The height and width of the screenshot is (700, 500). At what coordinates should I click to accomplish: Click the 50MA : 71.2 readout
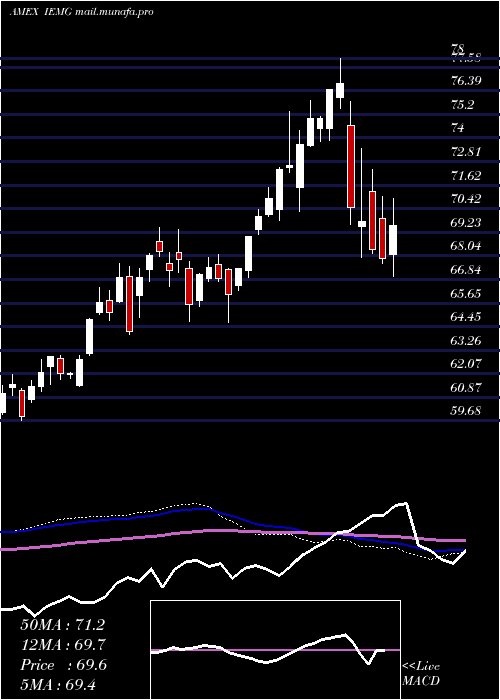pos(63,625)
